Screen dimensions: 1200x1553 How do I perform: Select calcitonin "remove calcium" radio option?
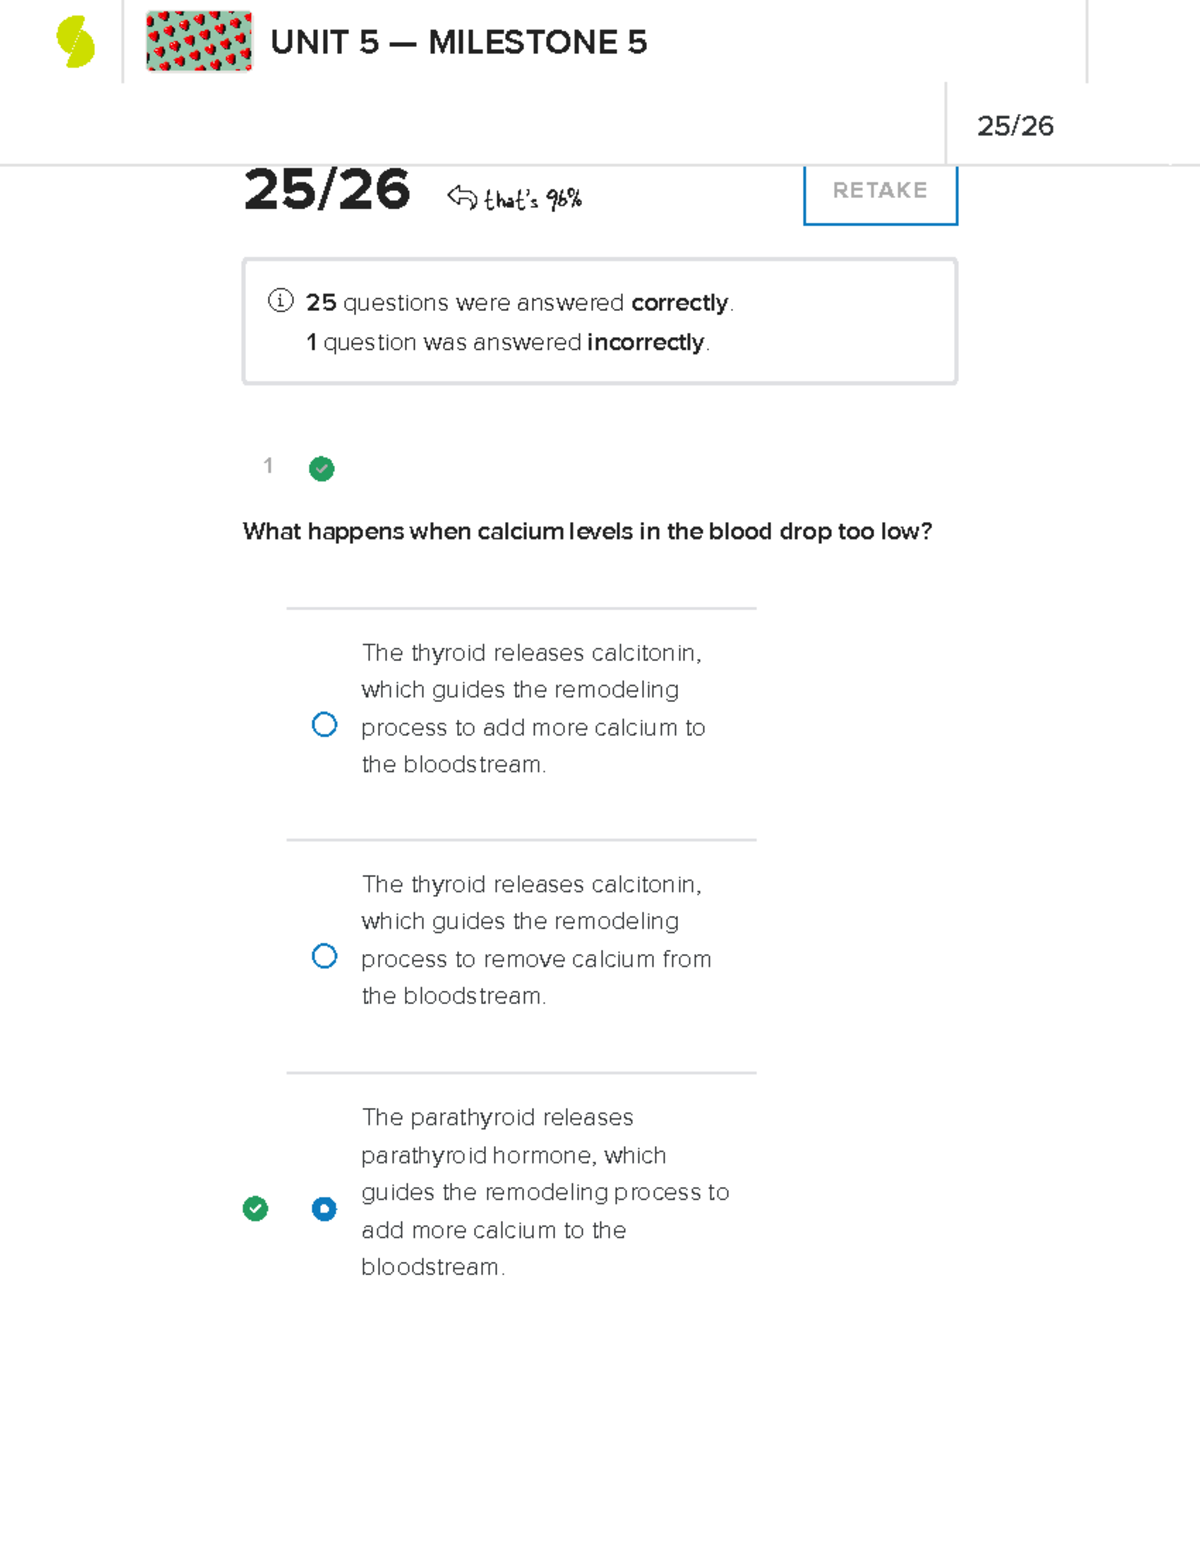324,957
